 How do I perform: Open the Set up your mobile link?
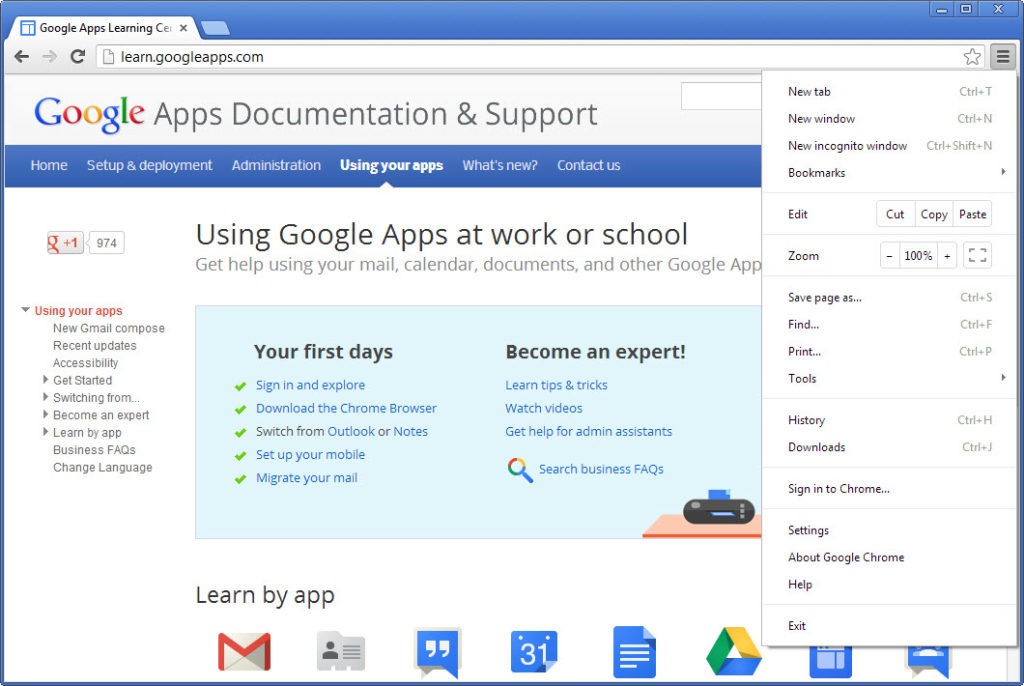coord(310,455)
